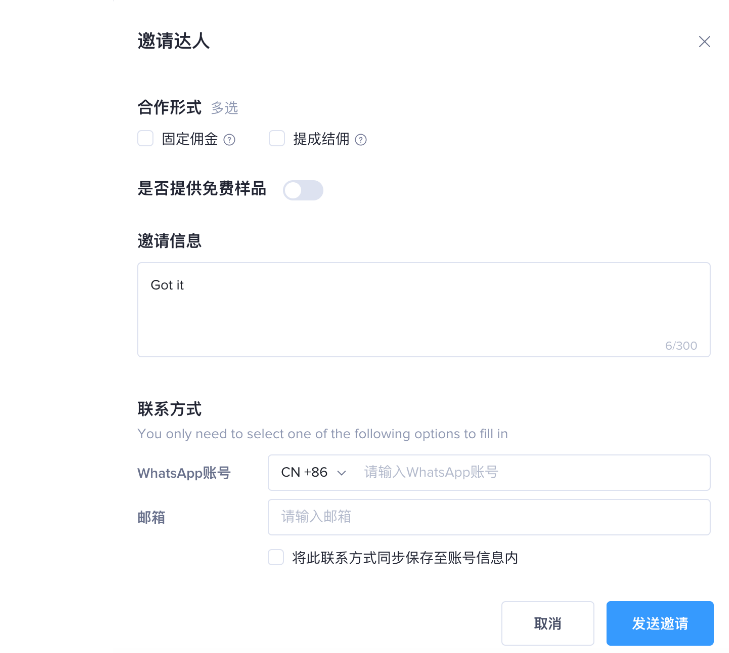The height and width of the screenshot is (653, 729).
Task: Click the 固定佣金 label text
Action: (x=190, y=139)
